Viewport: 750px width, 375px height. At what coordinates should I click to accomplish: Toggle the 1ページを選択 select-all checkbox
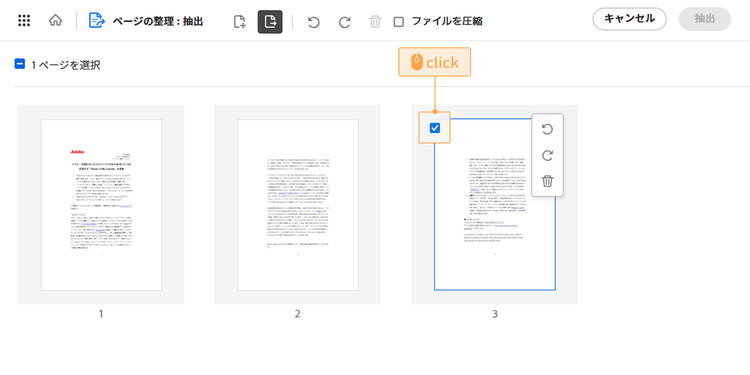(x=20, y=64)
